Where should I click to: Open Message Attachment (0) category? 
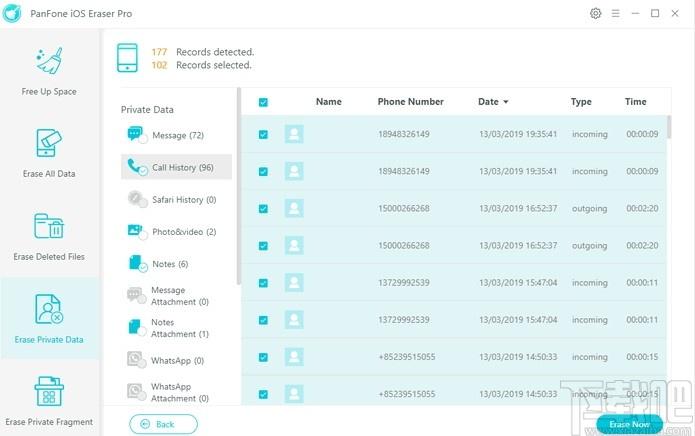tap(180, 296)
